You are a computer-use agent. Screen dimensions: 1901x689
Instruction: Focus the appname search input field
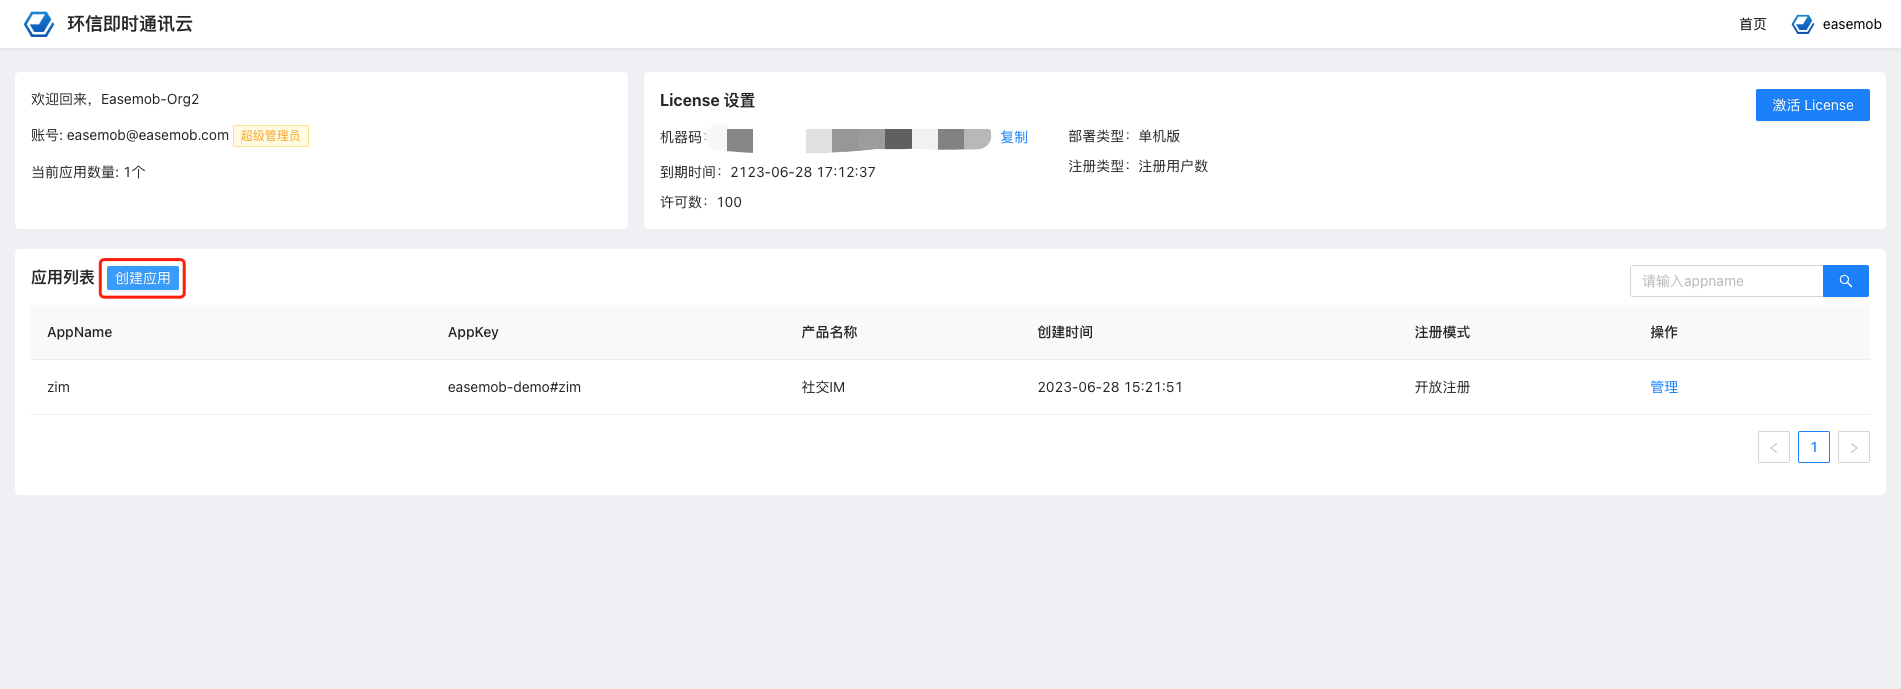(x=1726, y=281)
